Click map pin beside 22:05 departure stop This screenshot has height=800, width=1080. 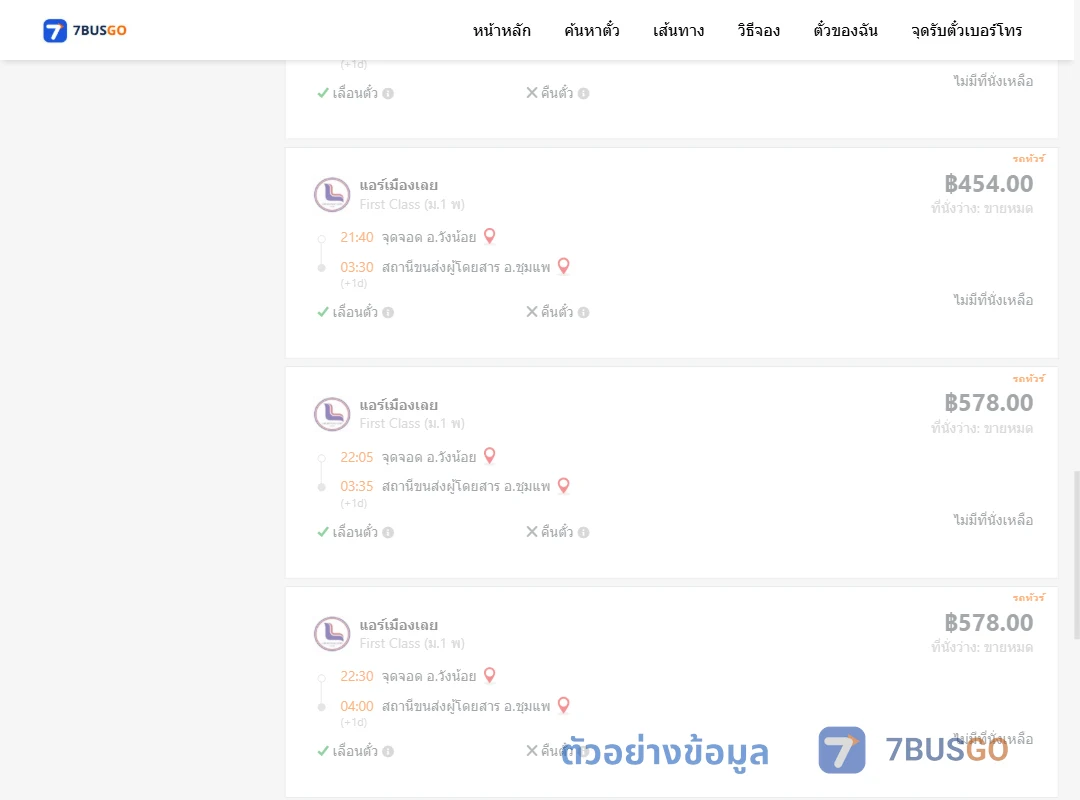tap(490, 455)
